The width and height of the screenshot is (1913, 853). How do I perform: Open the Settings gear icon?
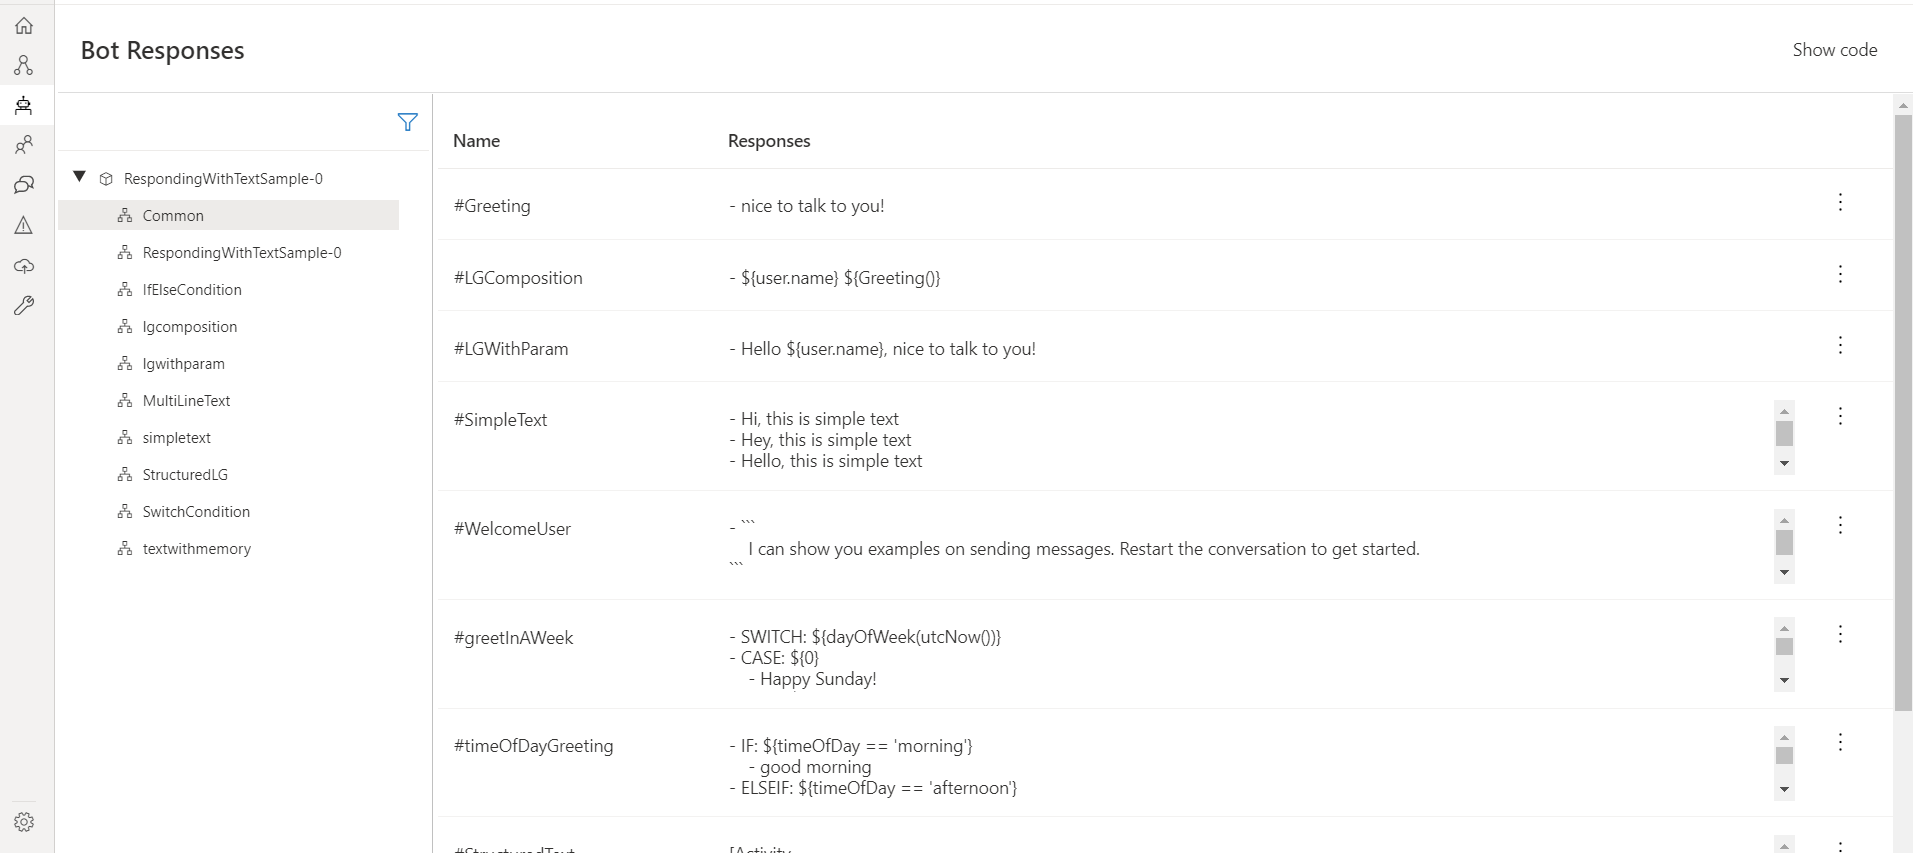[24, 822]
